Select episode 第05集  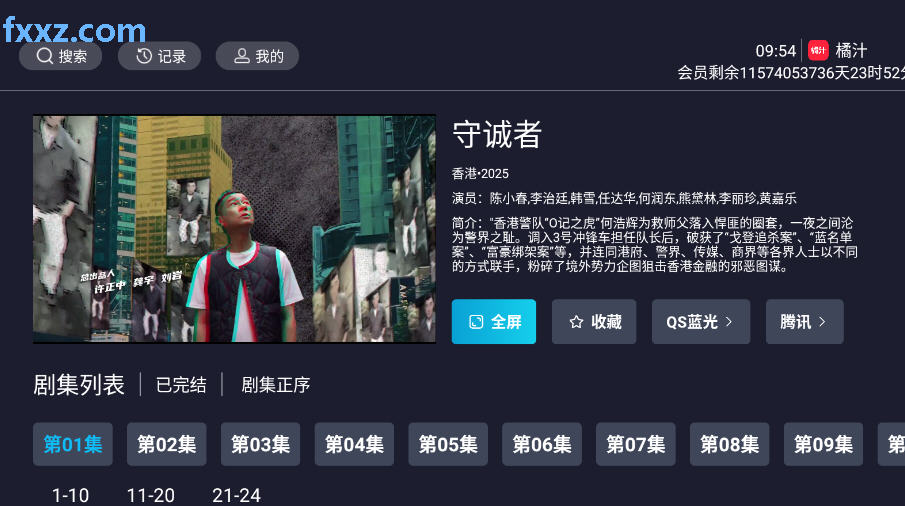point(448,444)
